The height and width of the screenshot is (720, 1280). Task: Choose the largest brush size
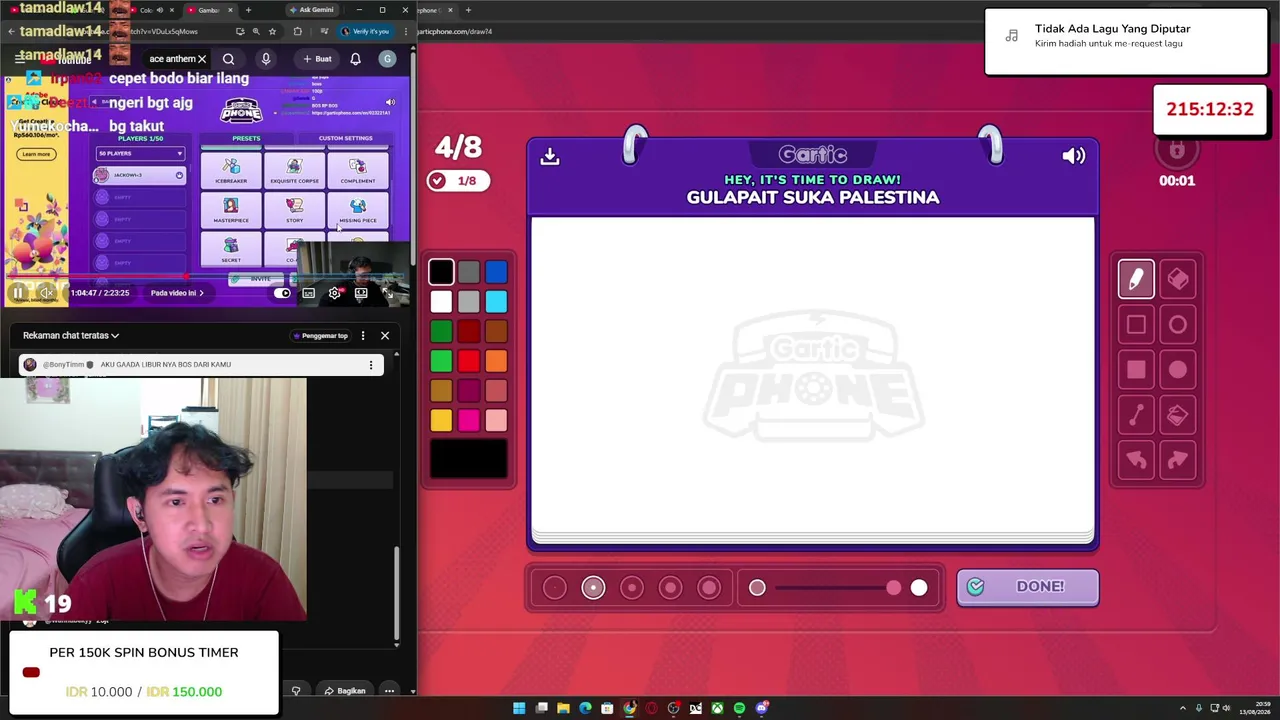tap(709, 588)
